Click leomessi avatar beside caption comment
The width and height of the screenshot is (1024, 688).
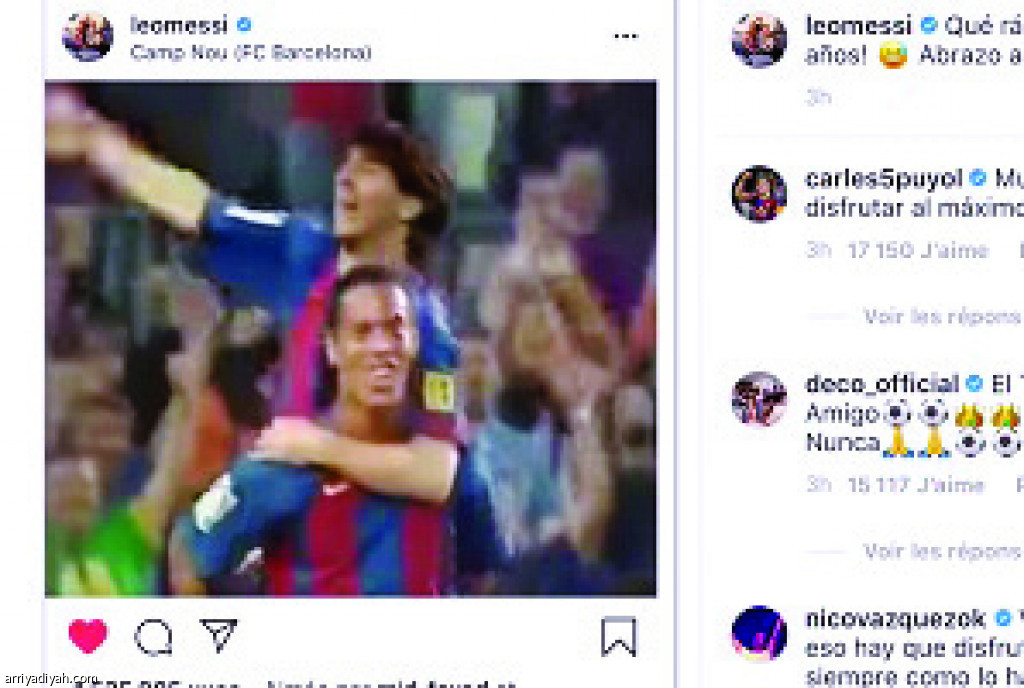pyautogui.click(x=759, y=39)
